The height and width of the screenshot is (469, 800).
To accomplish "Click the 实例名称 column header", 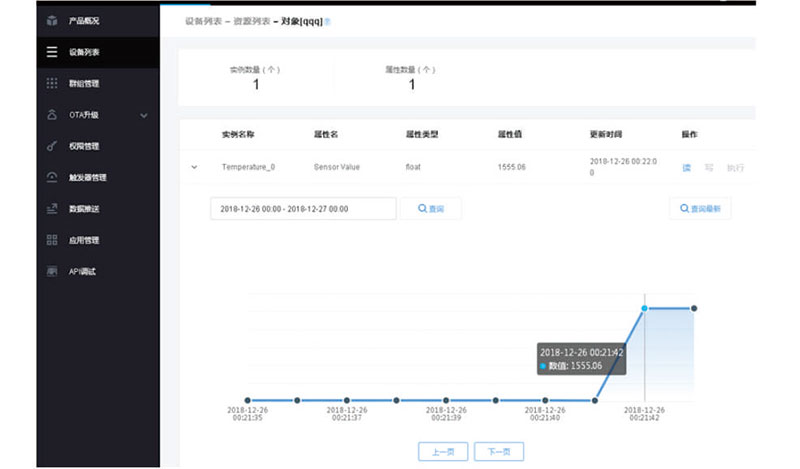I will (238, 134).
